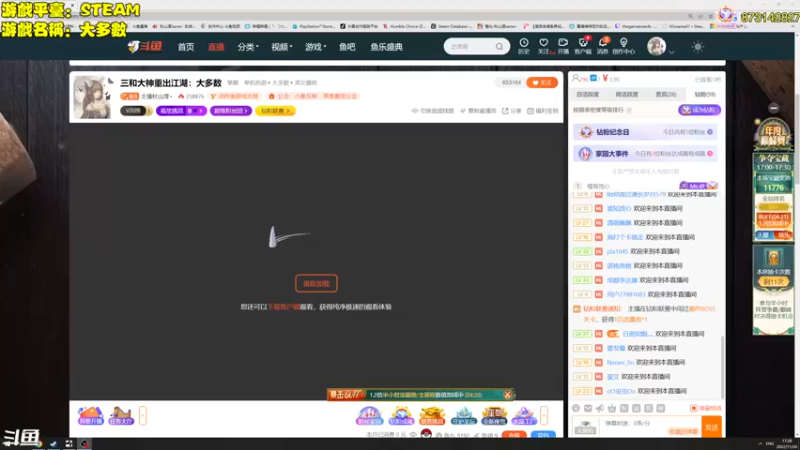Click the 粉丝宝箱 activity icon
Viewport: 800px width, 450px height.
pyautogui.click(x=369, y=416)
